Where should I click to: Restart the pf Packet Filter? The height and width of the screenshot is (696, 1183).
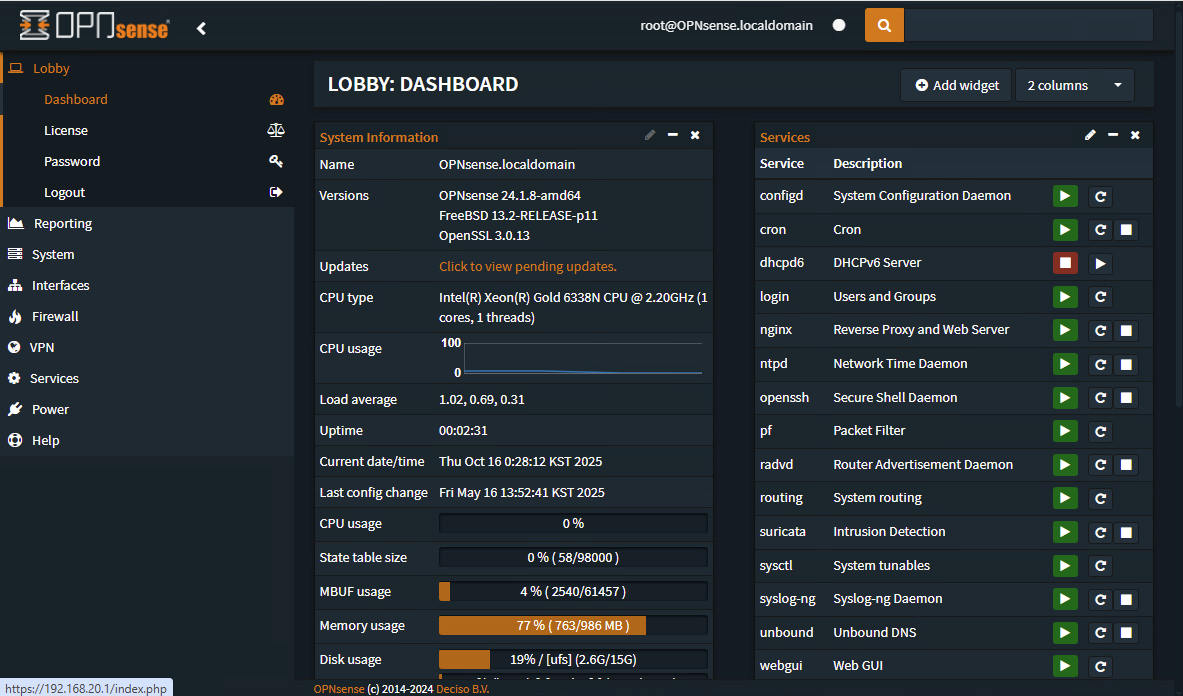tap(1100, 431)
